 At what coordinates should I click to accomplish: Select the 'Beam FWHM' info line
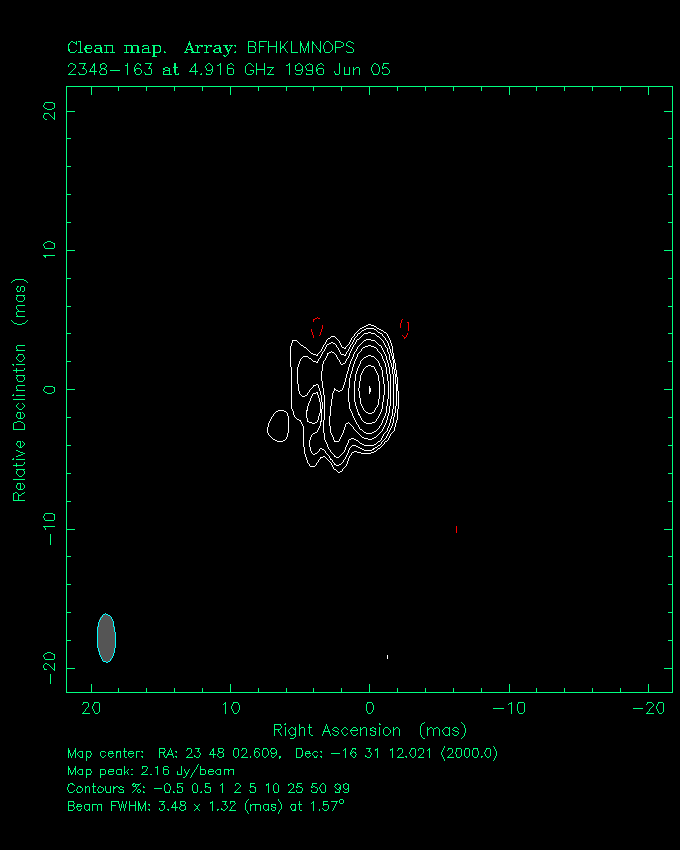tap(205, 805)
